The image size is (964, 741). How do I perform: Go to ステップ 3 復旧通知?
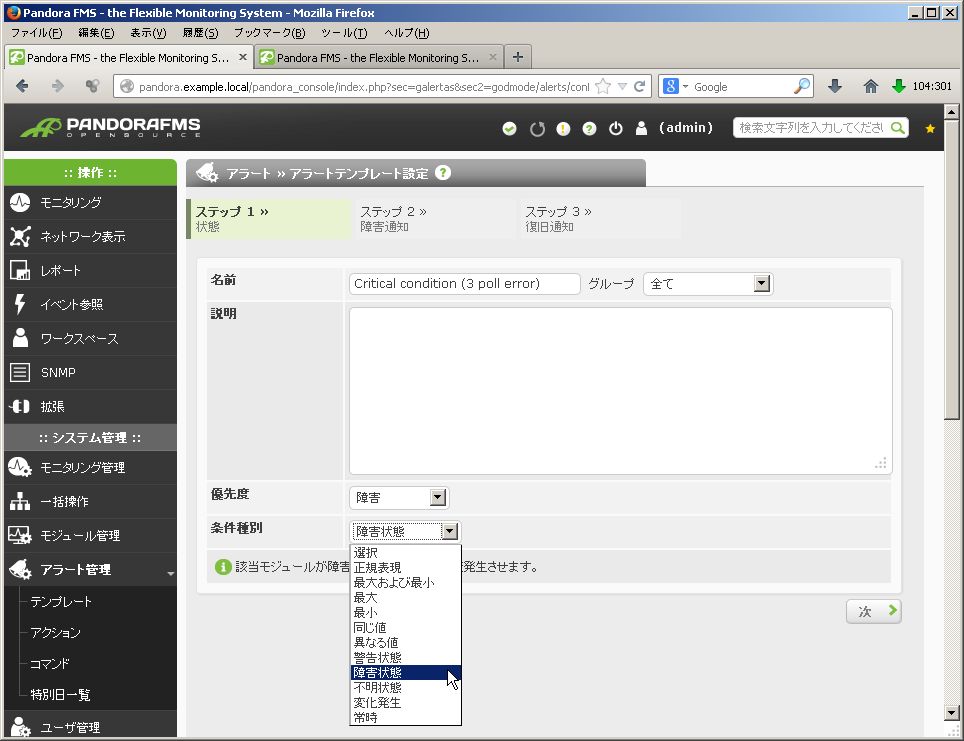599,219
